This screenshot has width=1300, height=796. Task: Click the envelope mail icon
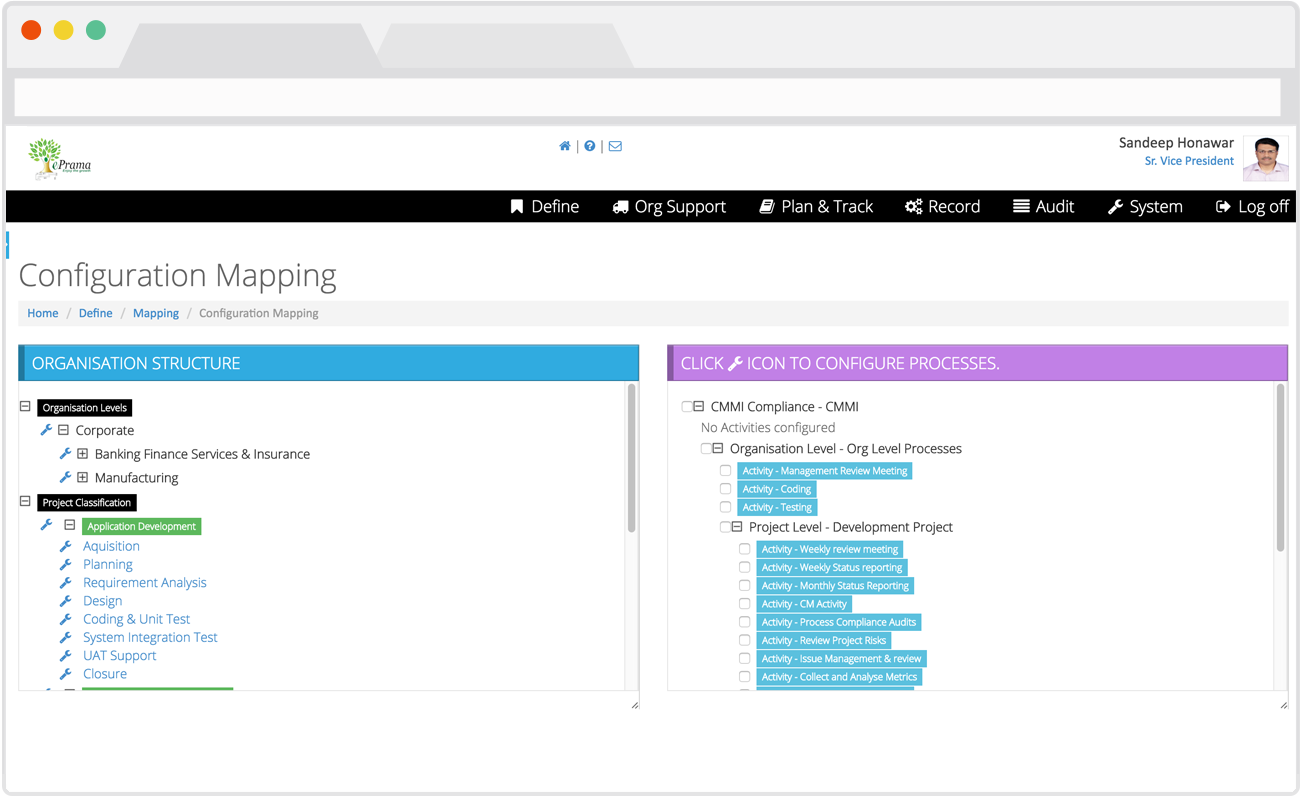click(615, 146)
